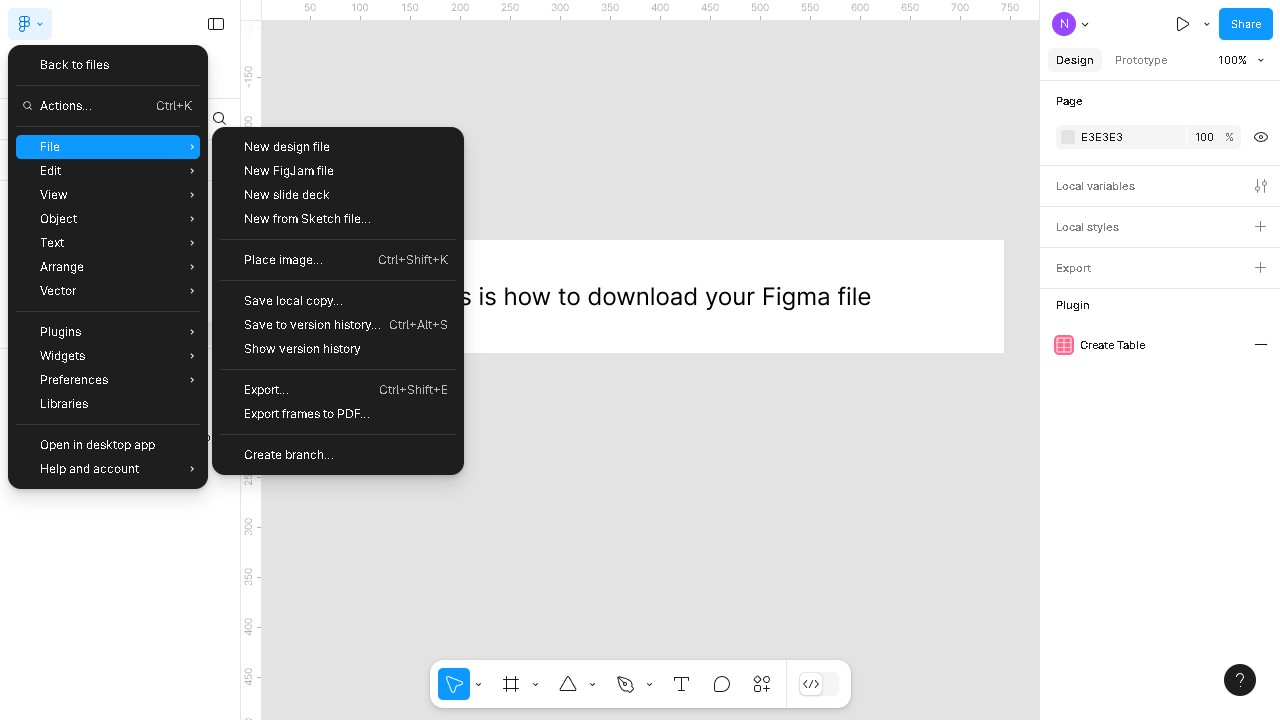Viewport: 1280px width, 720px height.
Task: Expand the Present options chevron
Action: [1207, 24]
